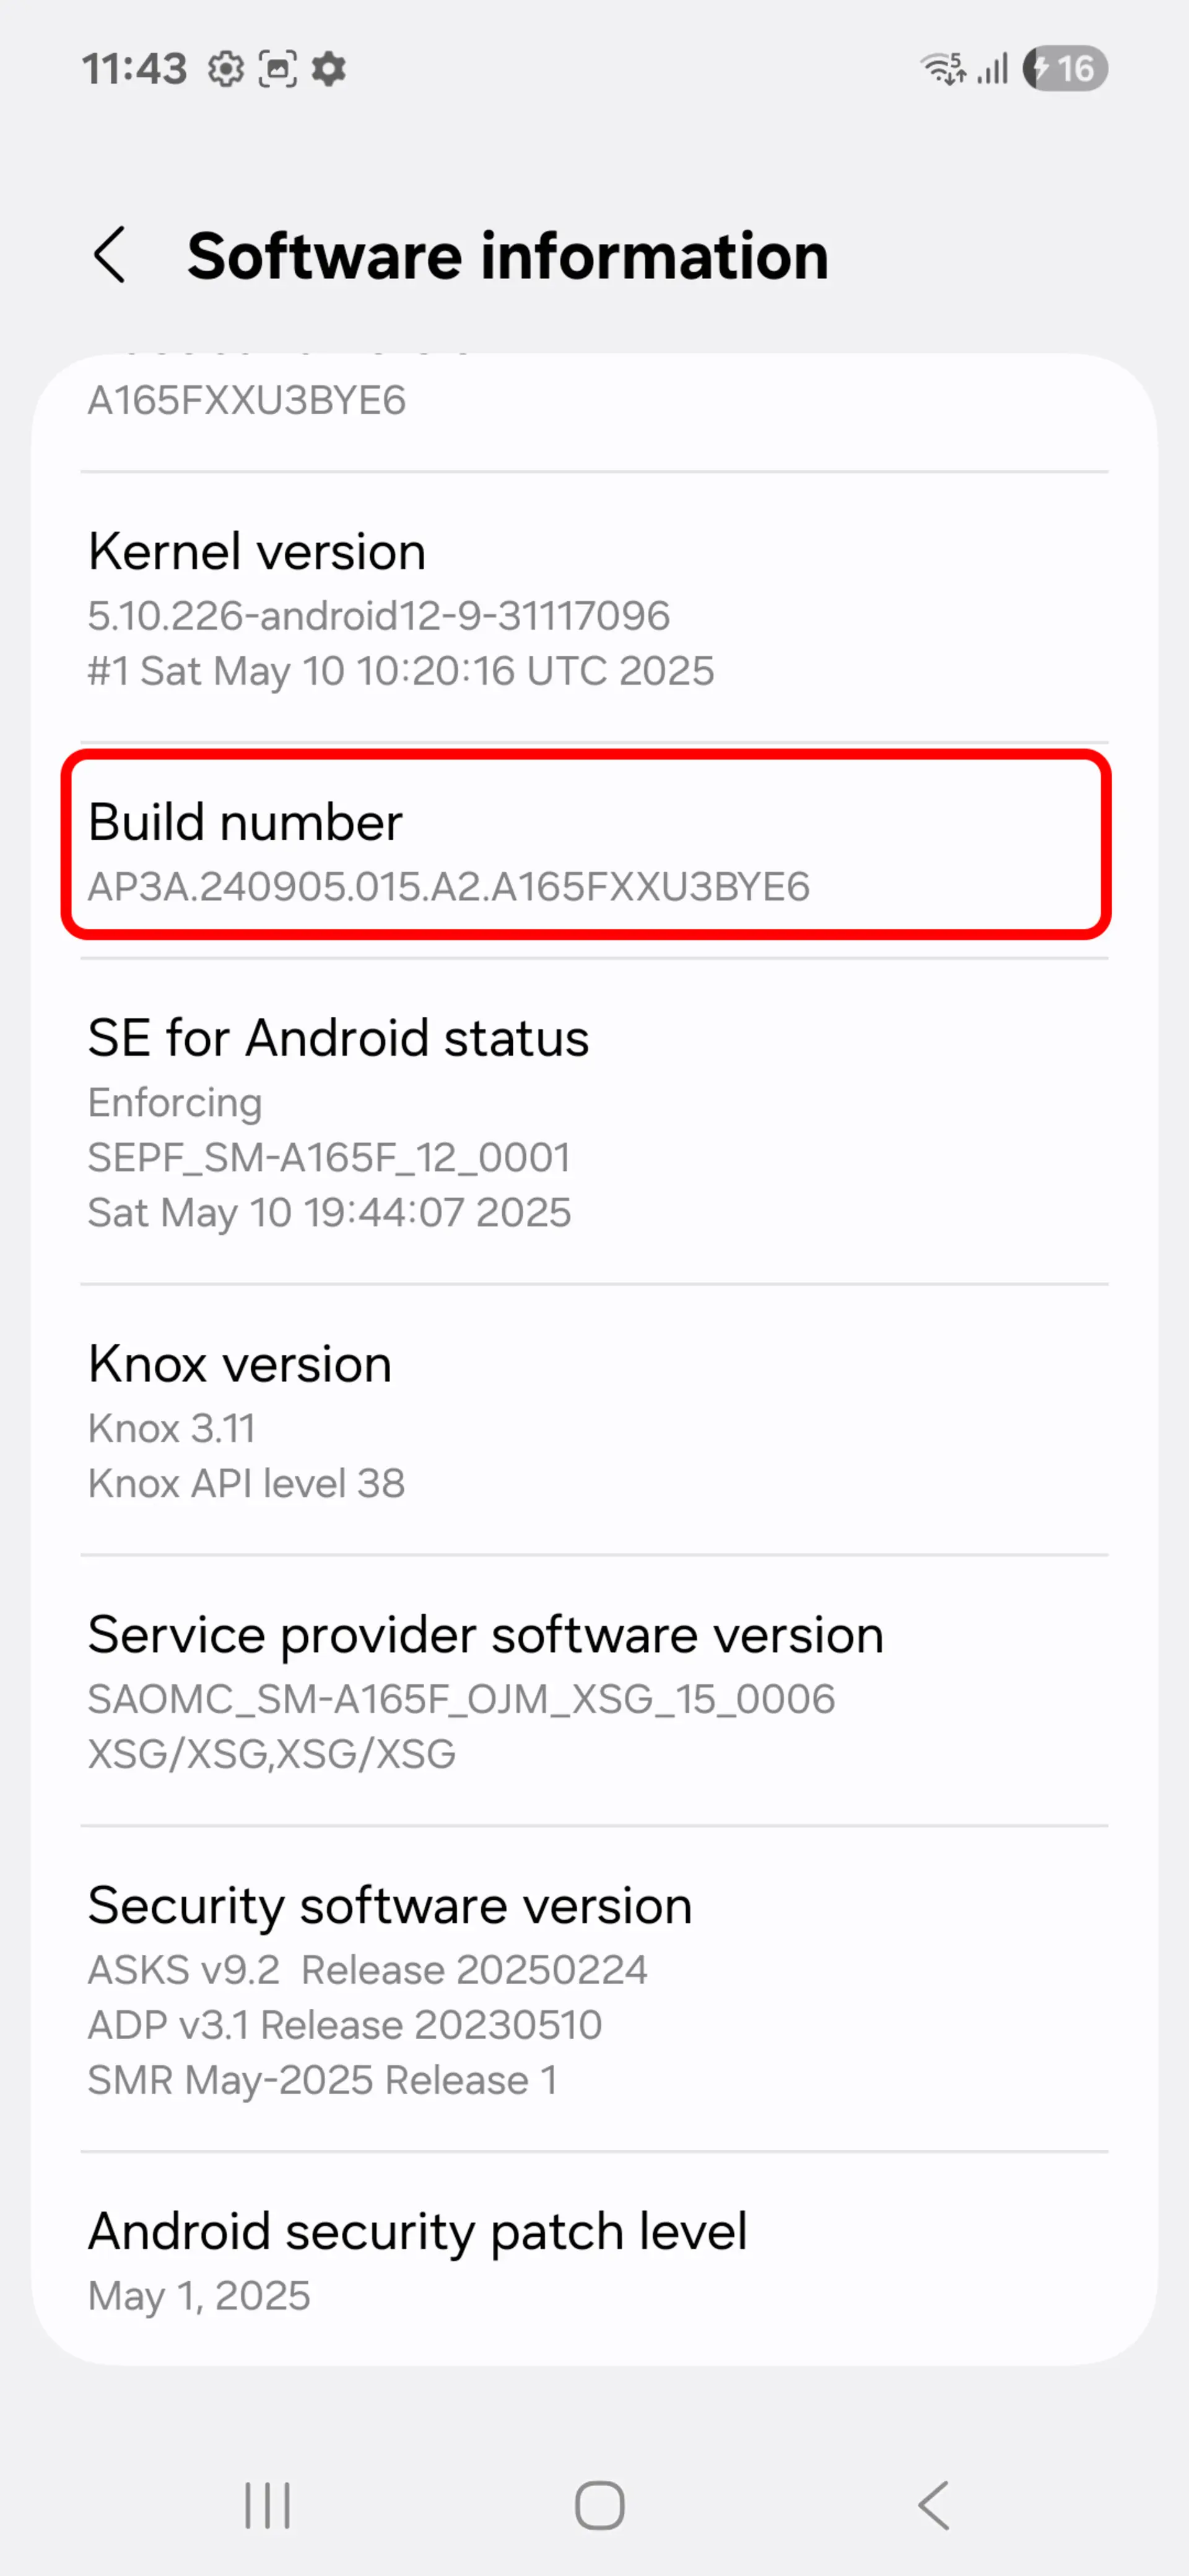Tap the Recents navigation button
Image resolution: width=1189 pixels, height=2576 pixels.
click(267, 2505)
